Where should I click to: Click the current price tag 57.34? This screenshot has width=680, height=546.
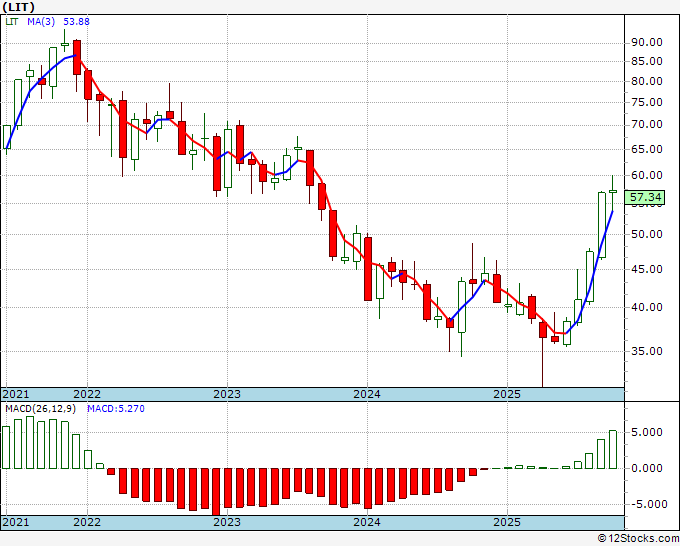645,197
